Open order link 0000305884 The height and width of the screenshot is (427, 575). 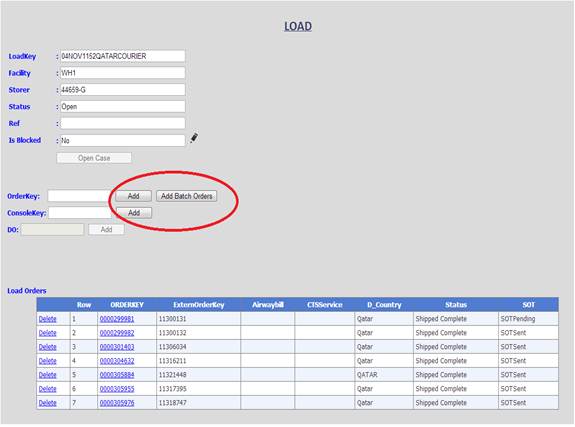coord(117,375)
